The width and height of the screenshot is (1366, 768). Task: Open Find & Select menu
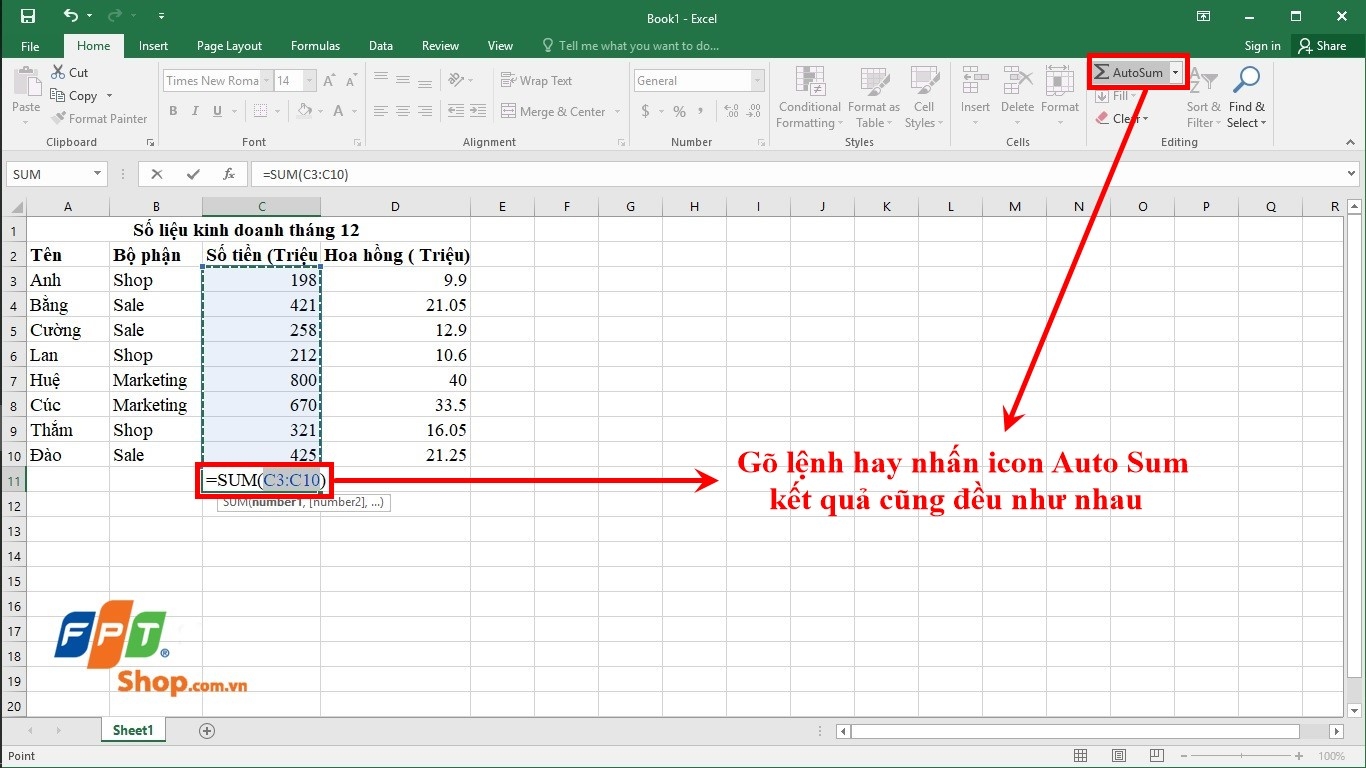(1247, 97)
